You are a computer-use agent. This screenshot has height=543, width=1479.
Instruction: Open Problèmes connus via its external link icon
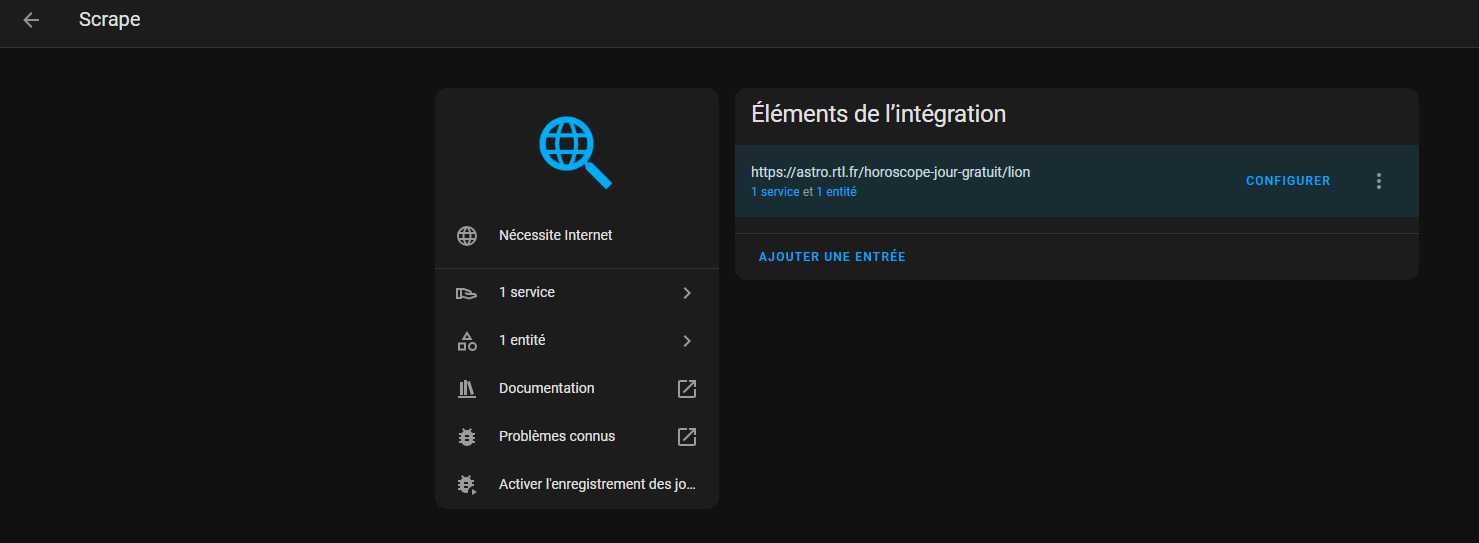pos(686,437)
